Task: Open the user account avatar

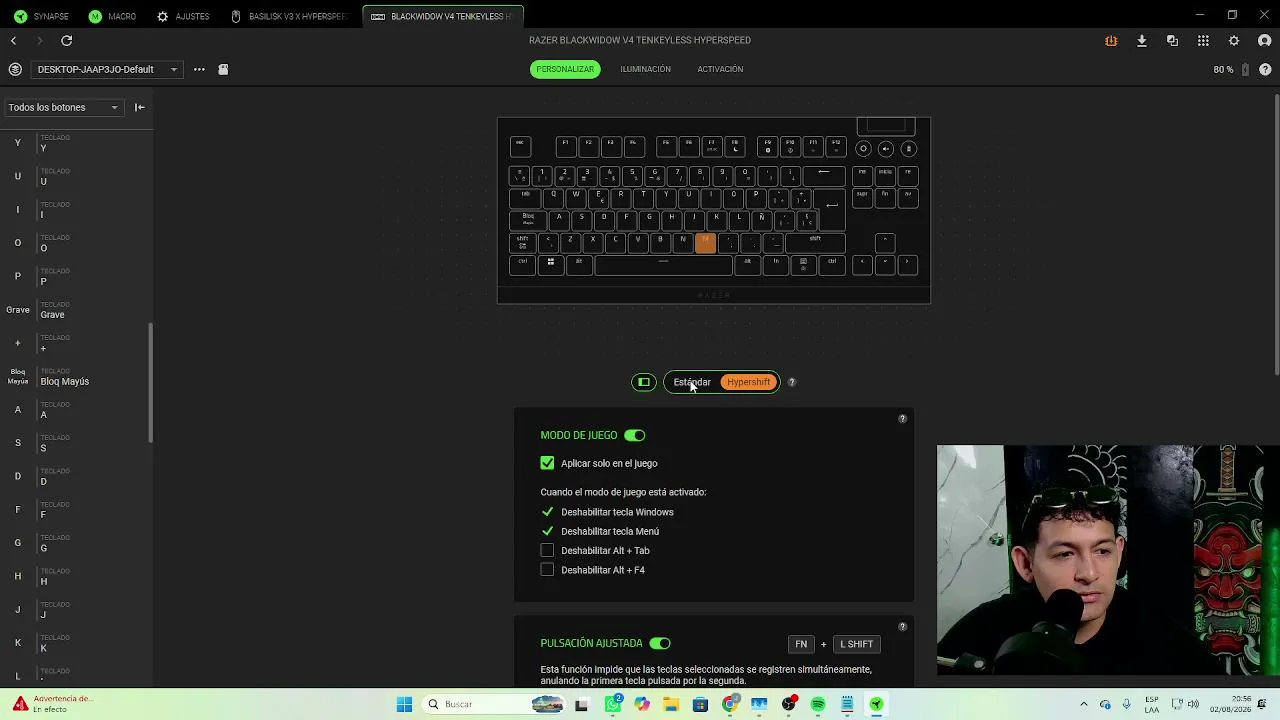Action: point(1265,41)
